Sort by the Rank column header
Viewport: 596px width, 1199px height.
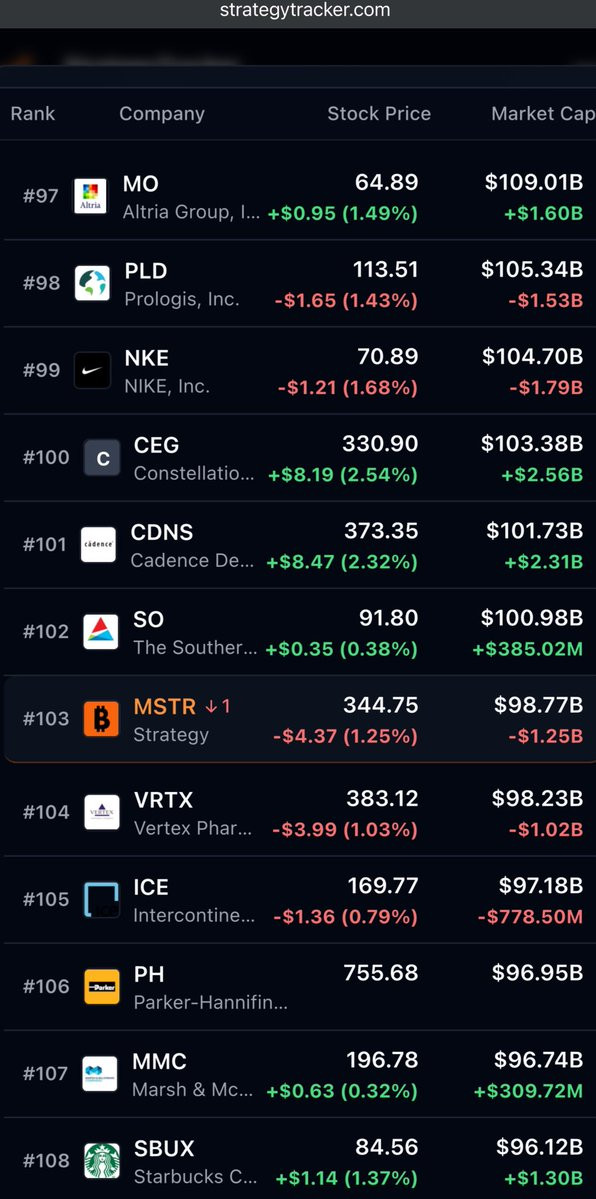tap(33, 114)
